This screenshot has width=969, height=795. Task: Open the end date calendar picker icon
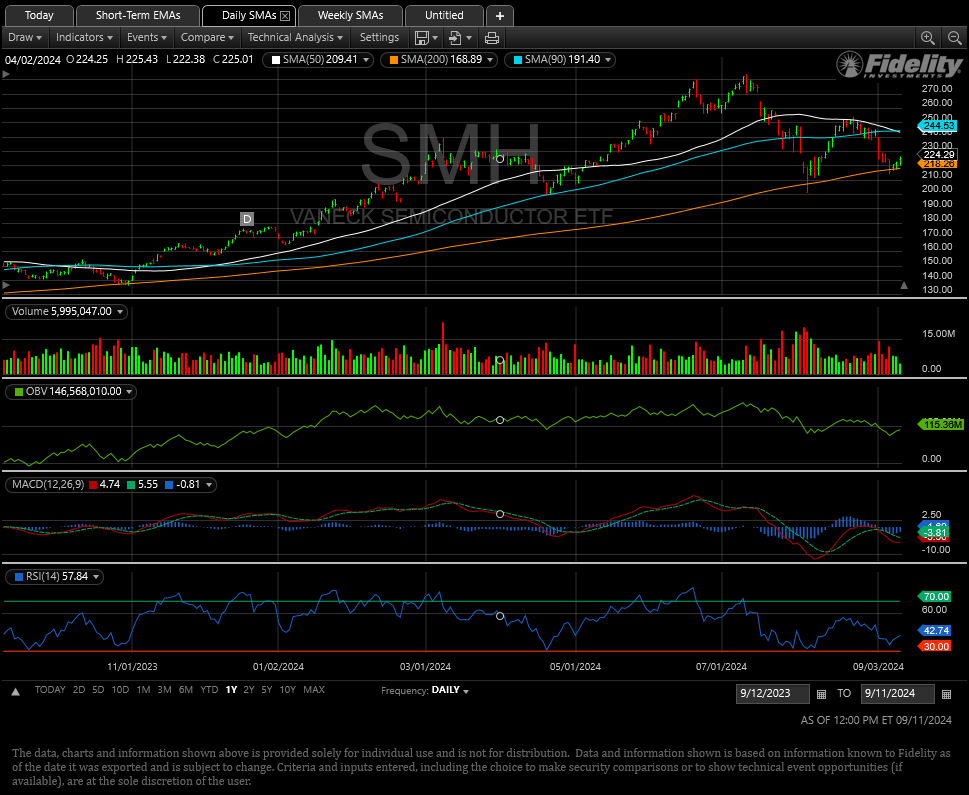click(946, 694)
